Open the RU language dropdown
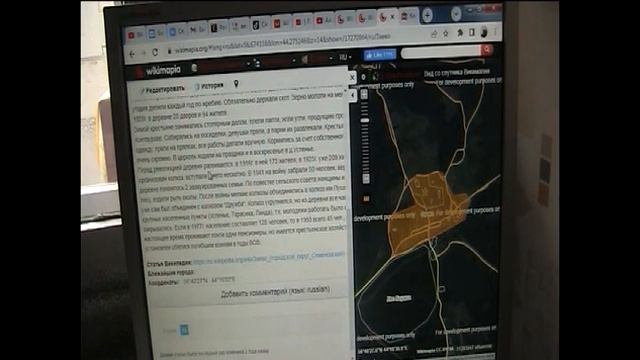Screen dimensions: 640x360 coord(345,57)
